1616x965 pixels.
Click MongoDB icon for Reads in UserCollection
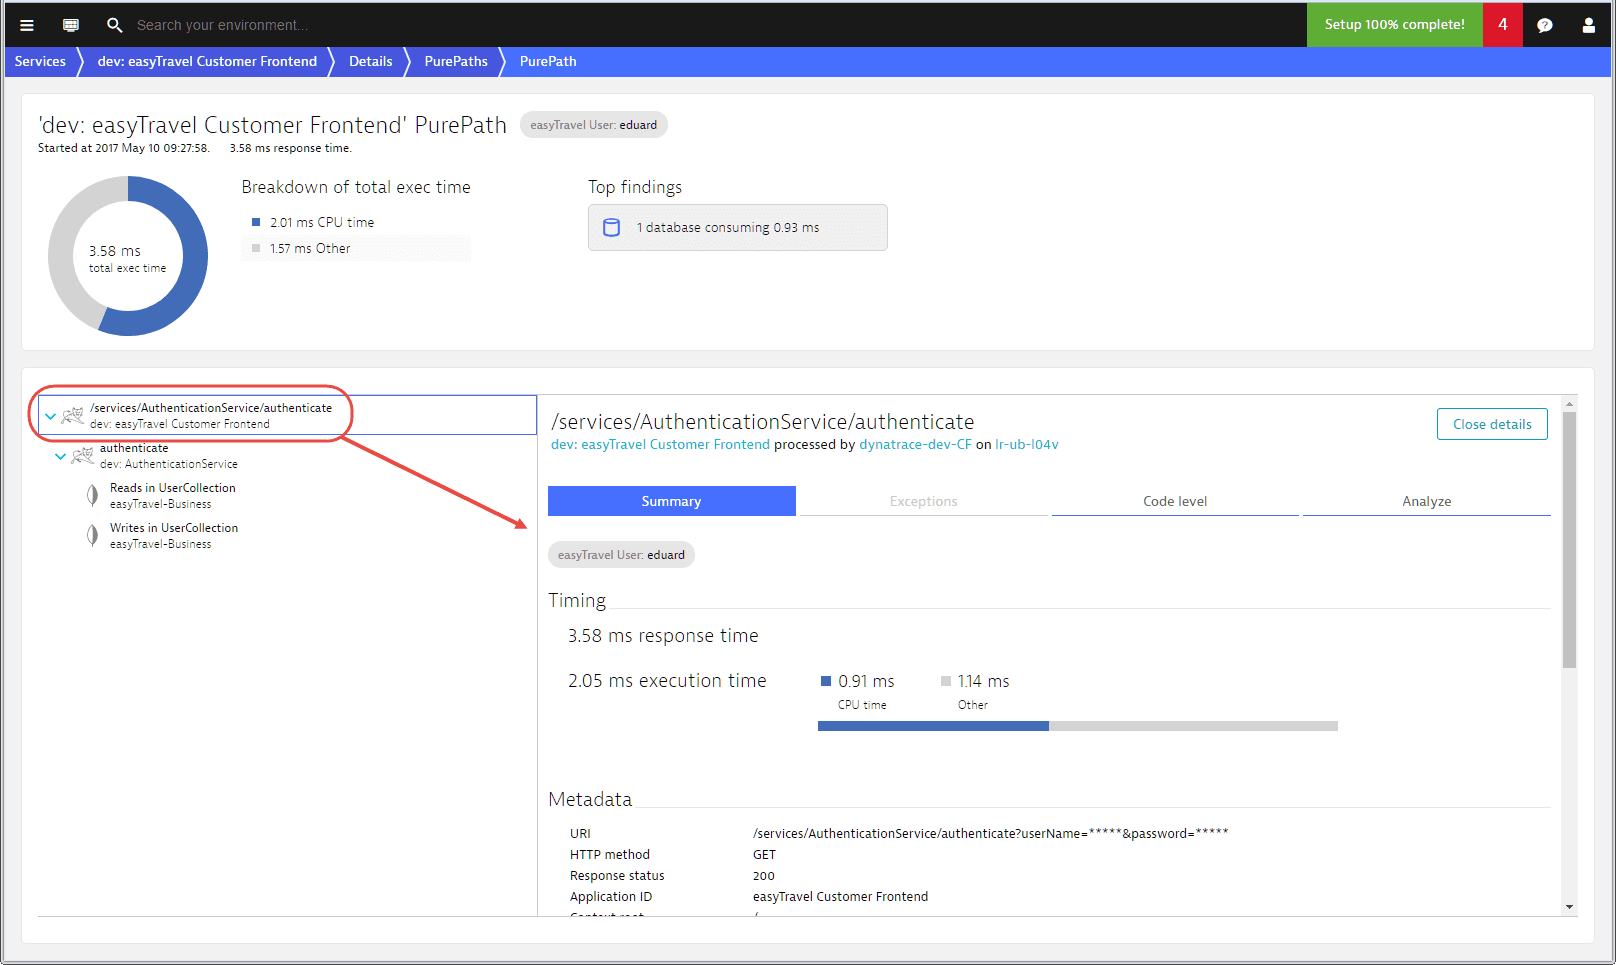click(92, 495)
